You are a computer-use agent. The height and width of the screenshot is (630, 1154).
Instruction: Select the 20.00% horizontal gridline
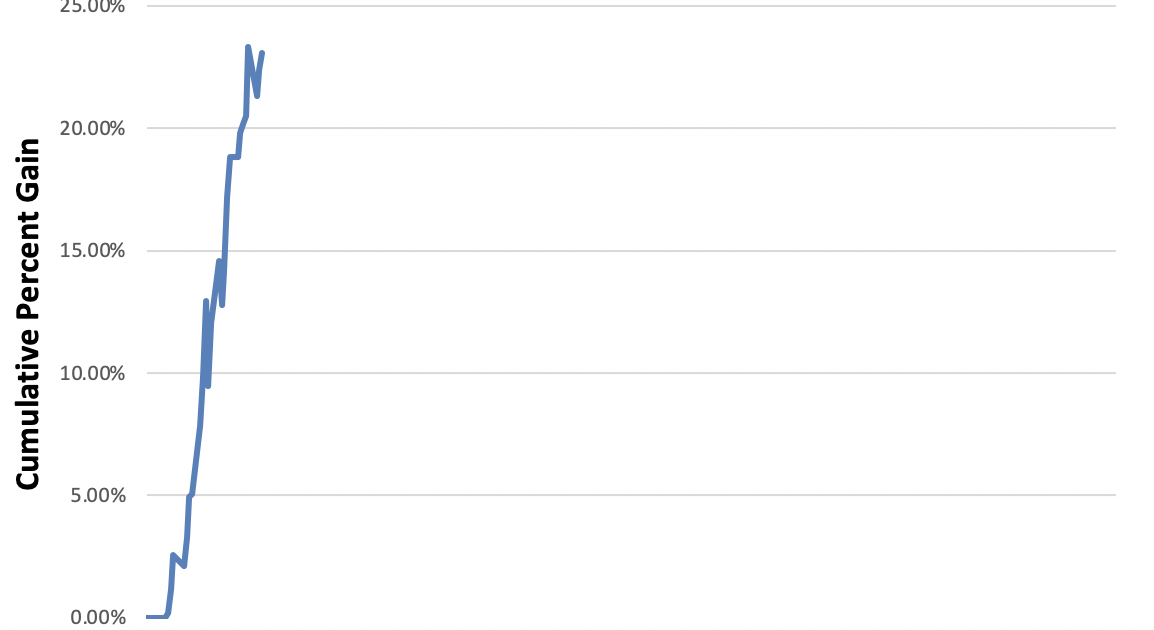pos(680,128)
